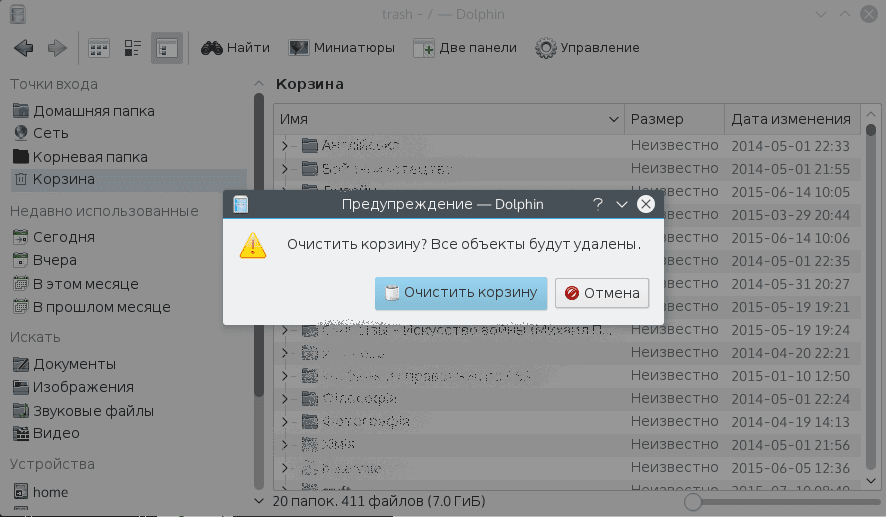Close the Предупреждение dialog
Viewport: 886px width, 517px height.
point(646,204)
